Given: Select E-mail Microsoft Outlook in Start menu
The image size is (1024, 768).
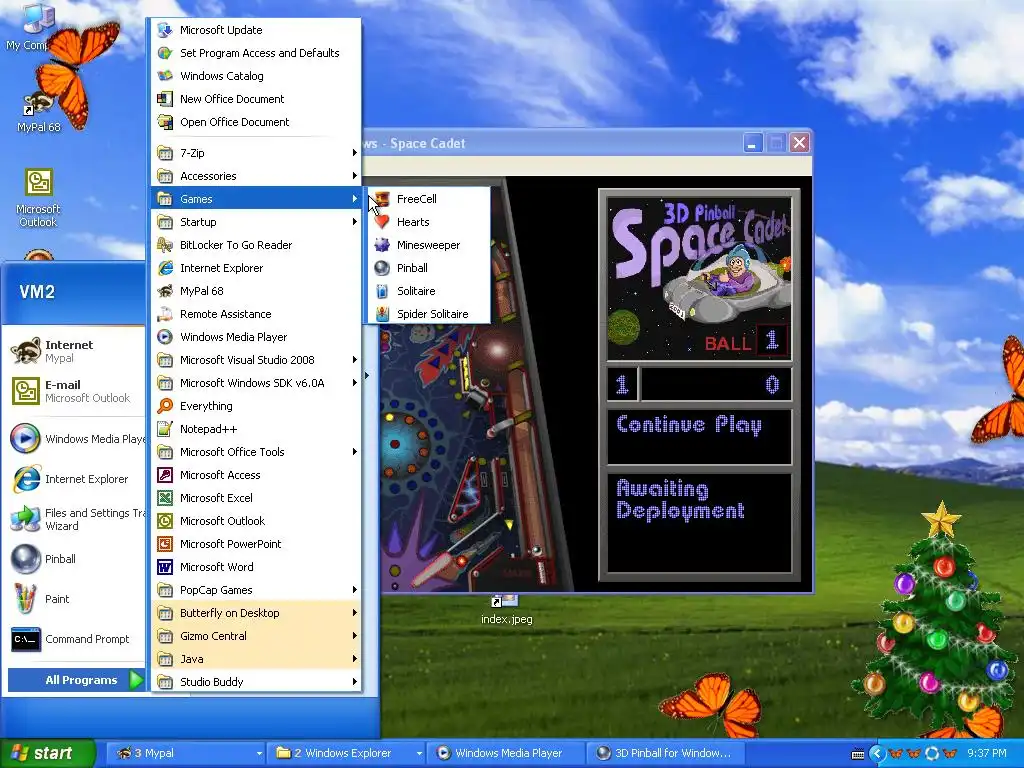Looking at the screenshot, I should [x=74, y=391].
